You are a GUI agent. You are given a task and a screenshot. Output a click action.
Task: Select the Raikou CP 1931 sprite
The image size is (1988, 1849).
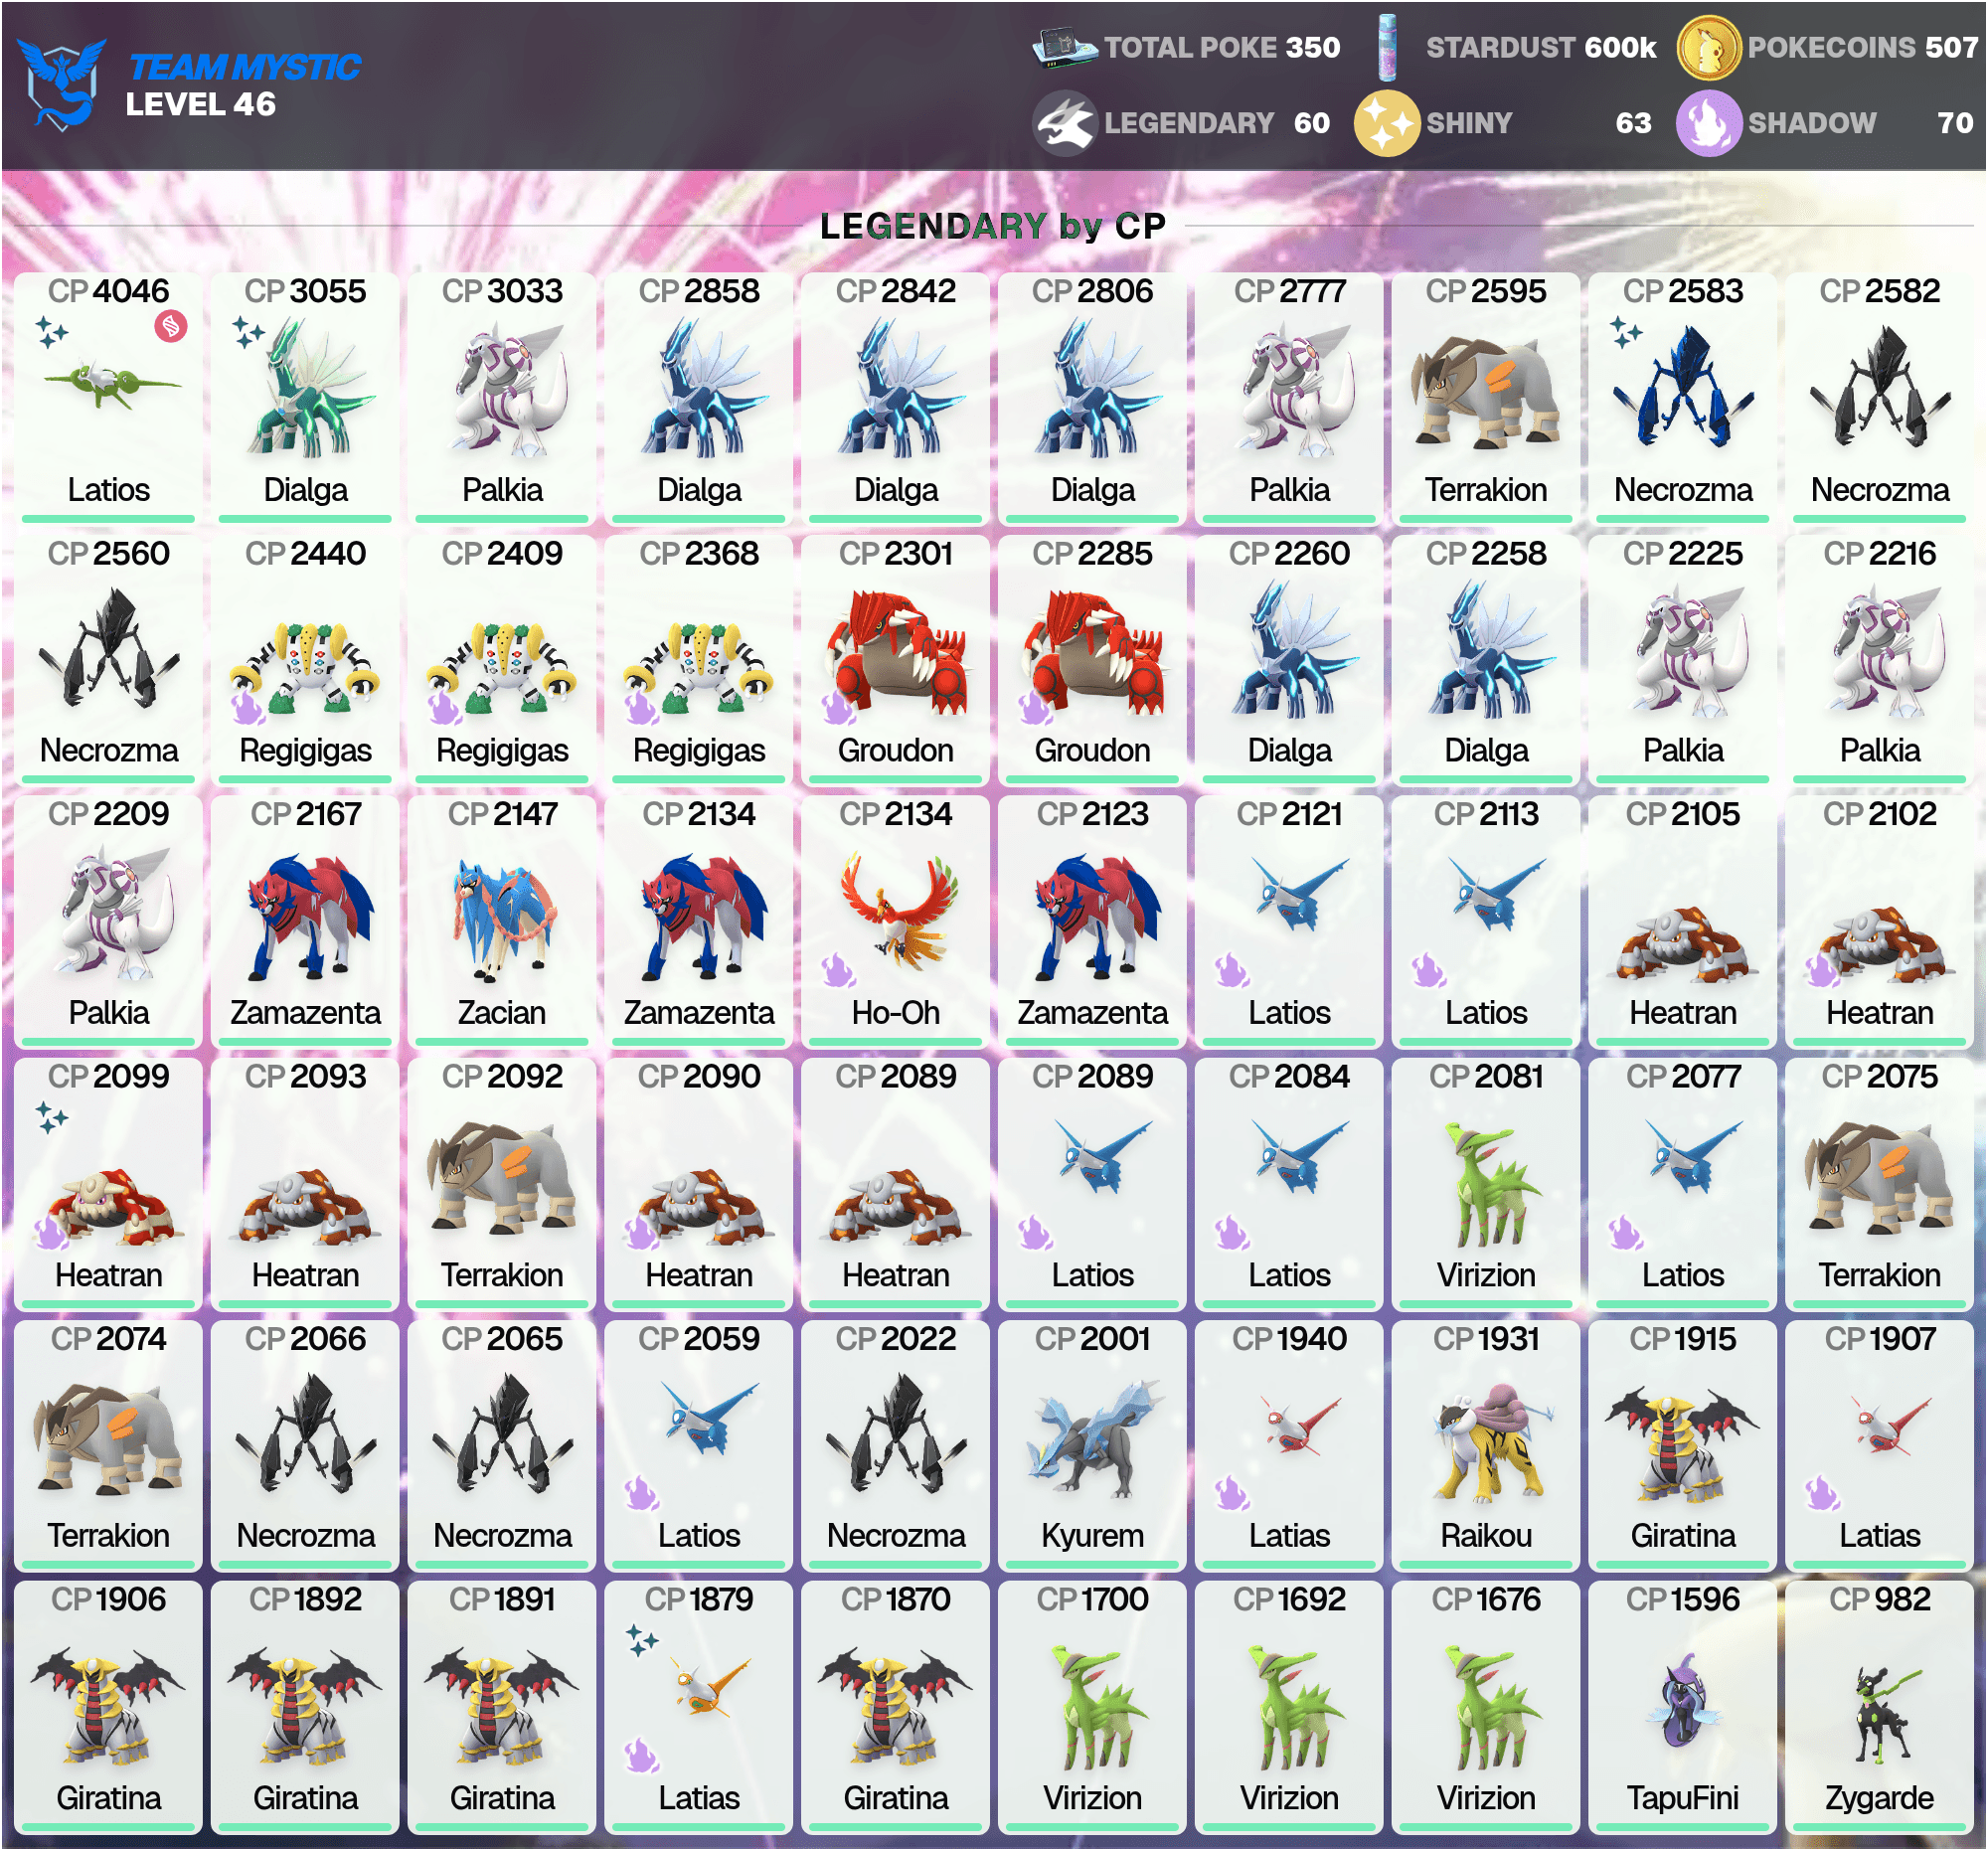click(x=1492, y=1442)
